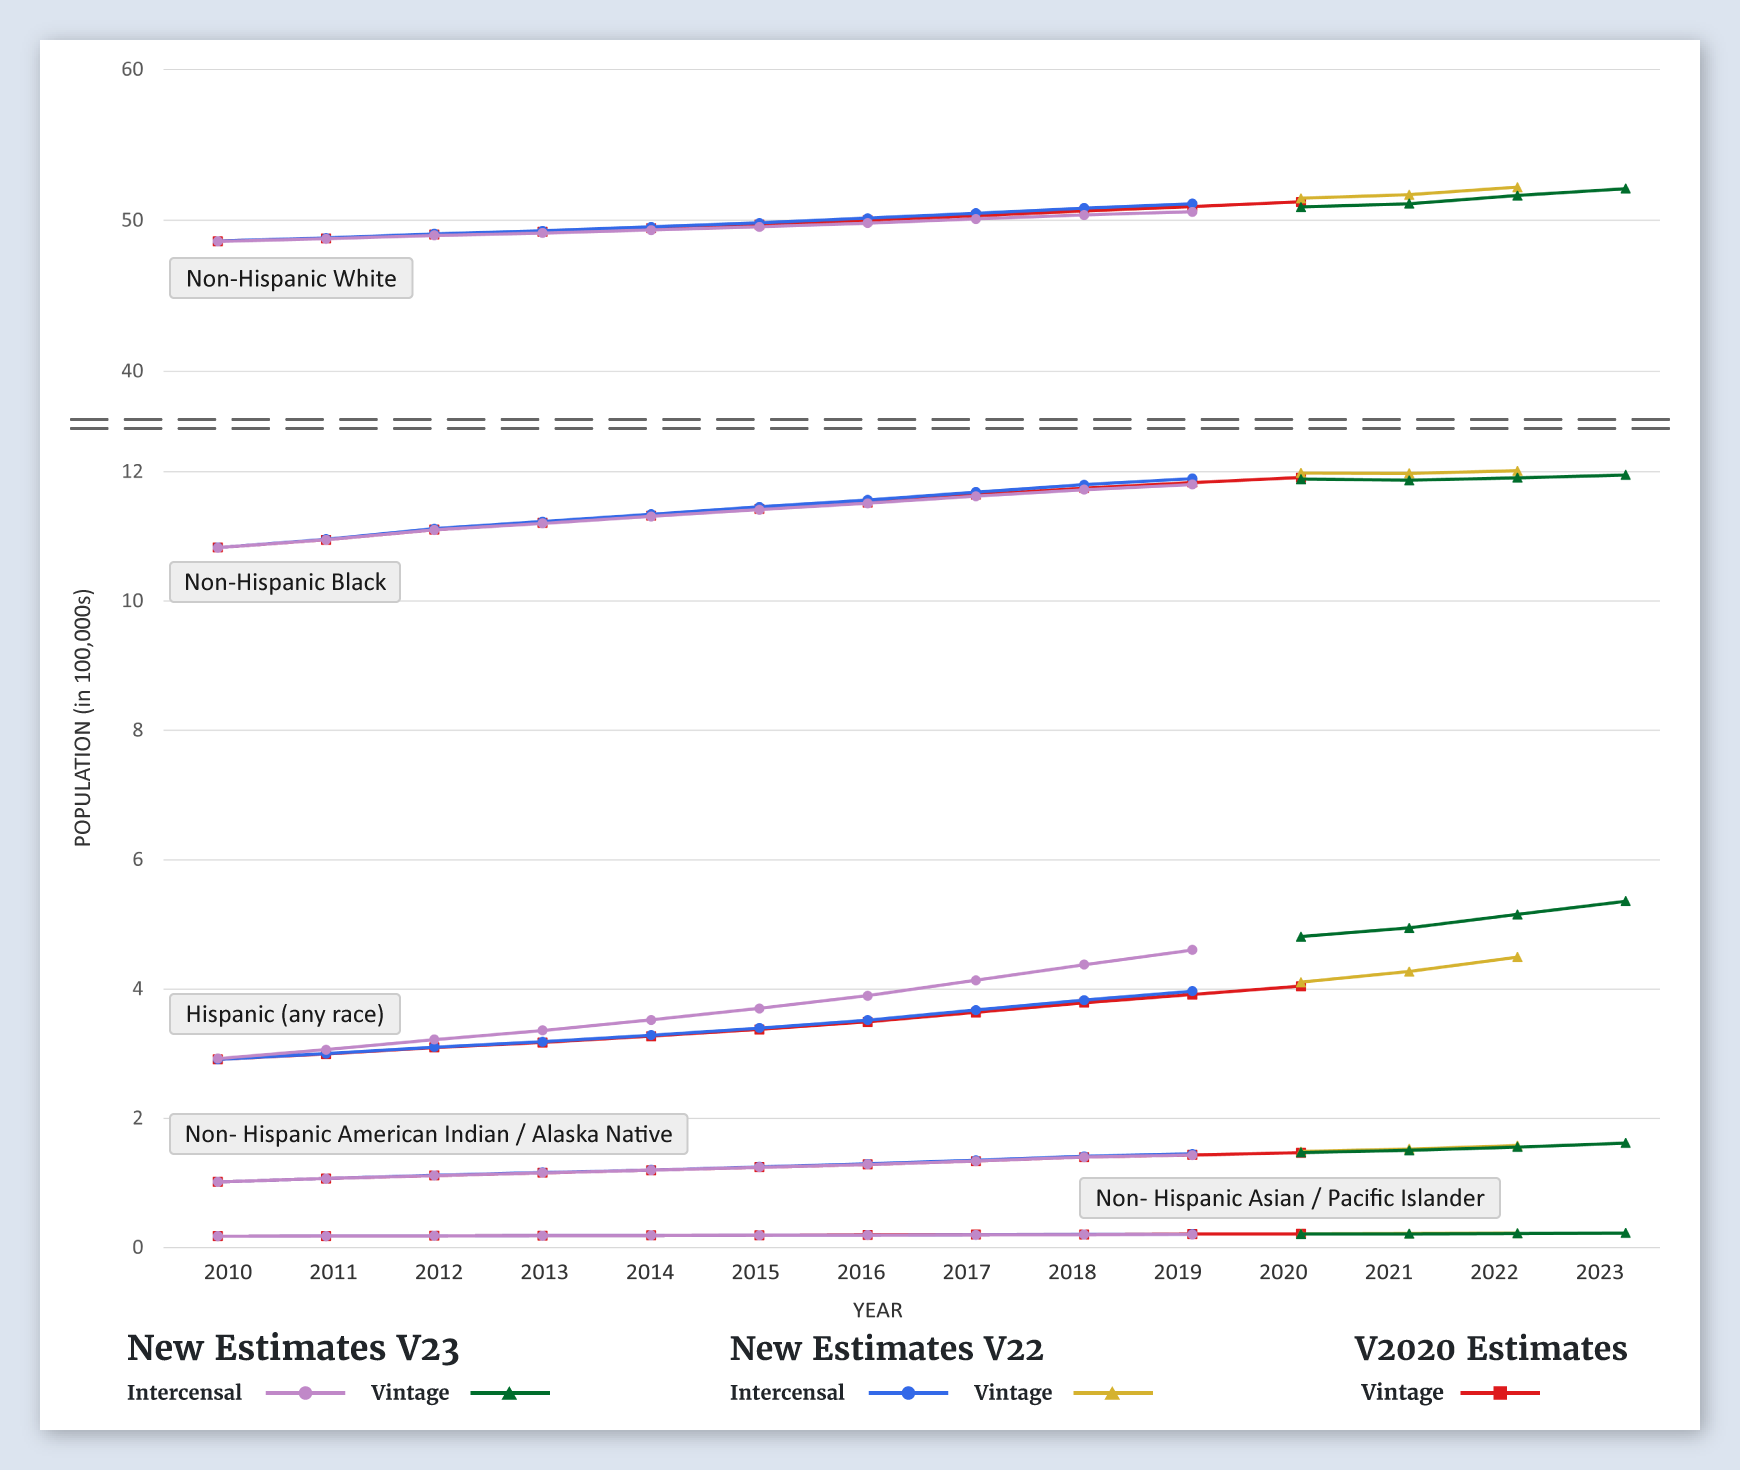Image resolution: width=1740 pixels, height=1470 pixels.
Task: Click the green V23 Vintage legend triangle
Action: pos(509,1393)
